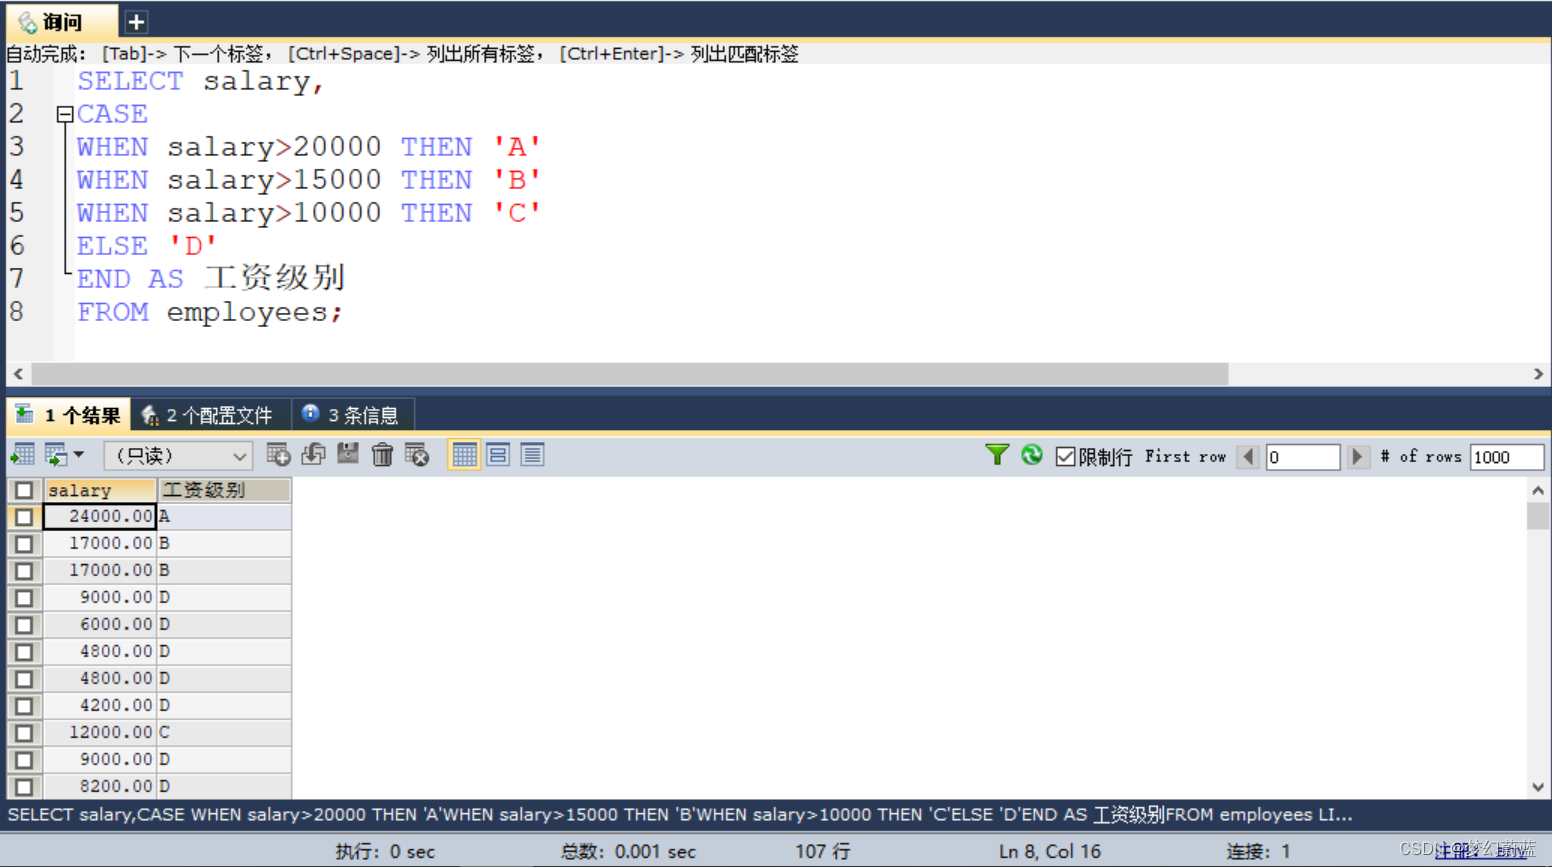Collapse the CASE block fold marker
This screenshot has width=1552, height=867.
pyautogui.click(x=65, y=114)
